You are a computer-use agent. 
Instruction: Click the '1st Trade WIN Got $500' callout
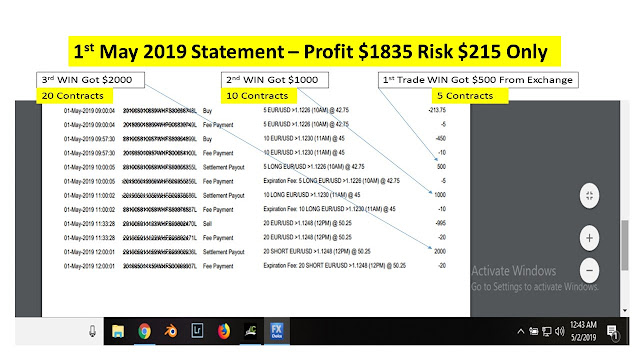tap(478, 80)
